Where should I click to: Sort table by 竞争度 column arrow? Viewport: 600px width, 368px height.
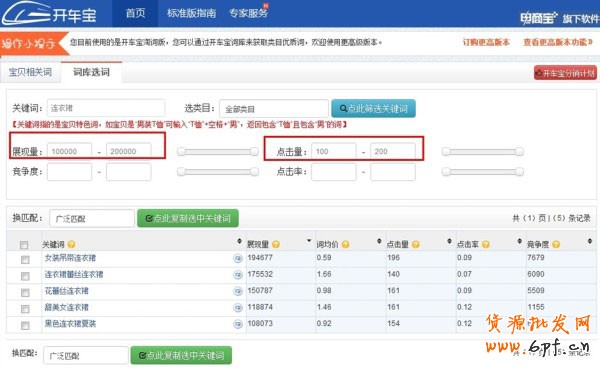coord(590,241)
